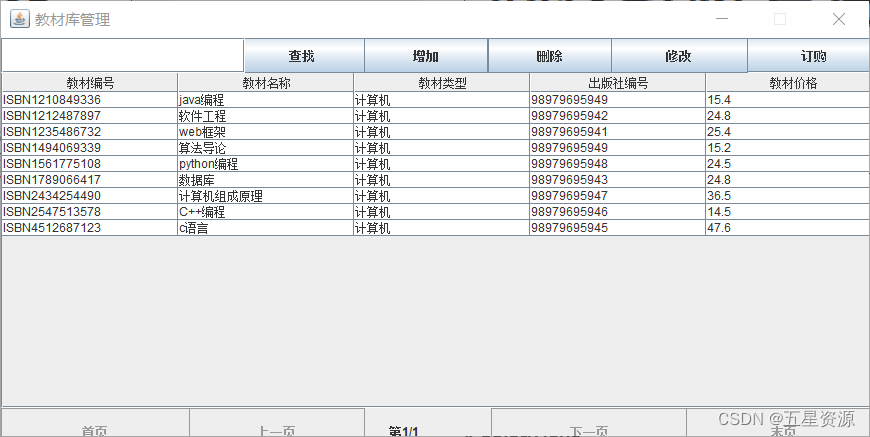Select cell ISBN1235486732

tap(90, 132)
